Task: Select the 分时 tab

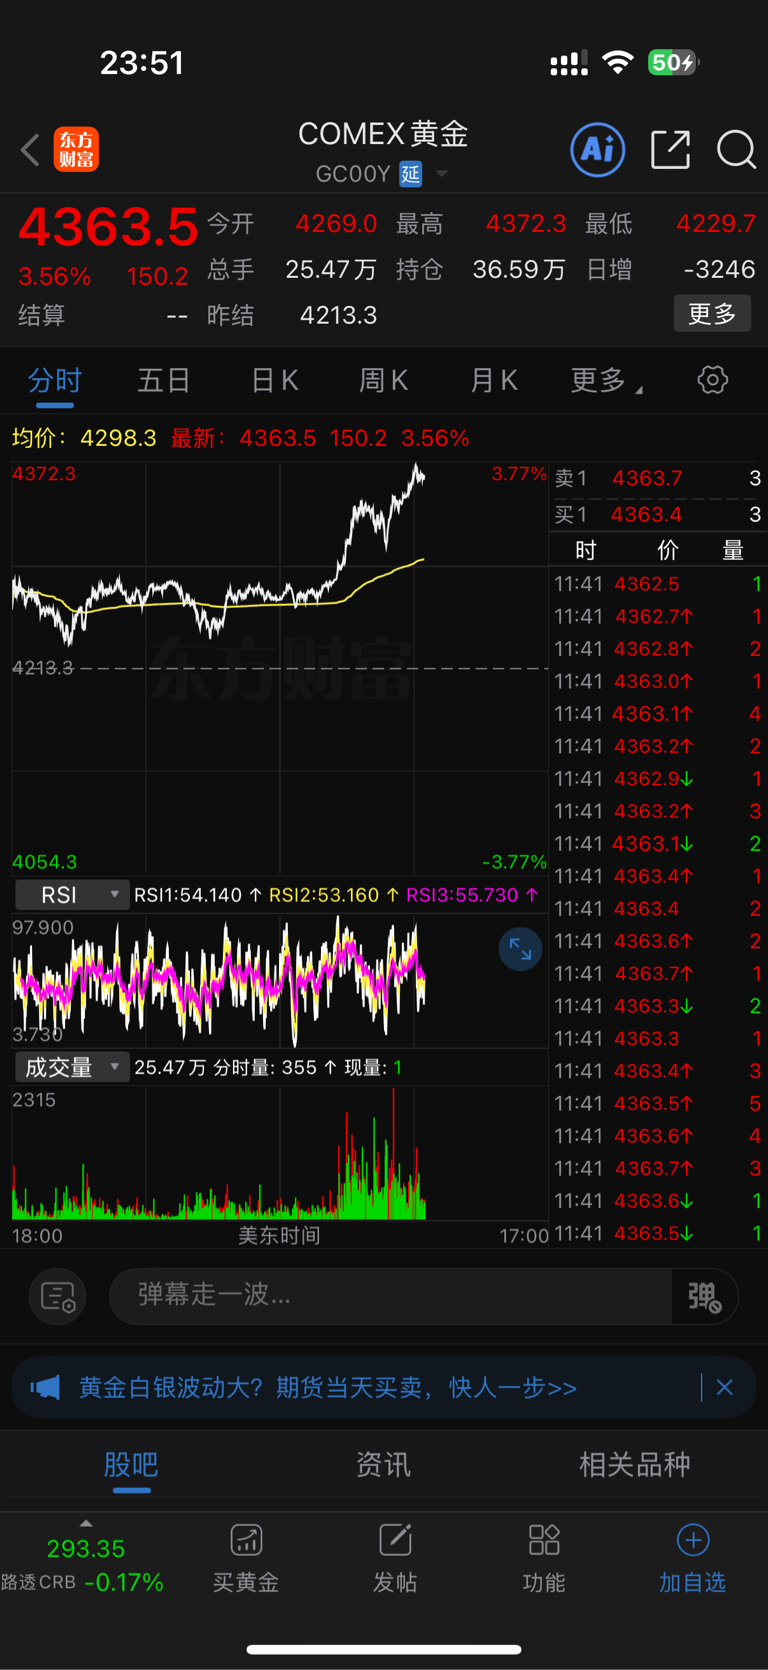Action: tap(55, 380)
